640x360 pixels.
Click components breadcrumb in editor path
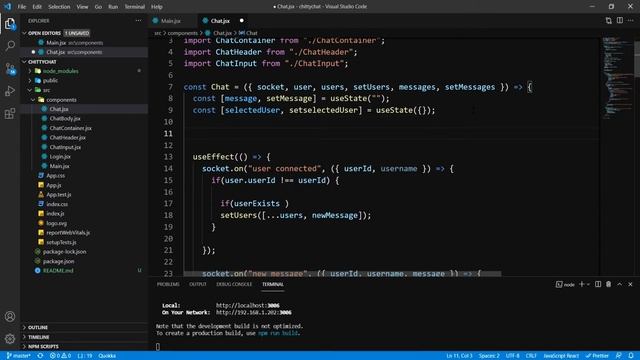pos(182,33)
